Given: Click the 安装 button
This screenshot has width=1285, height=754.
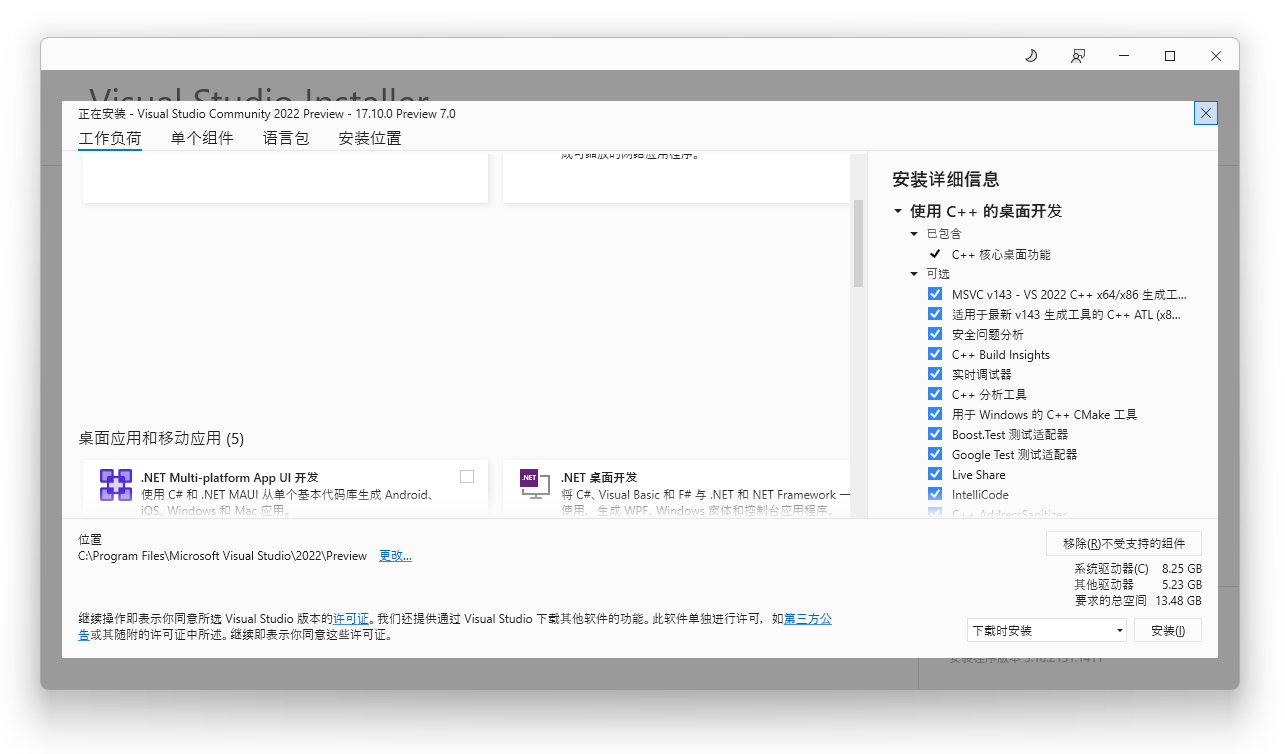Looking at the screenshot, I should [1167, 631].
